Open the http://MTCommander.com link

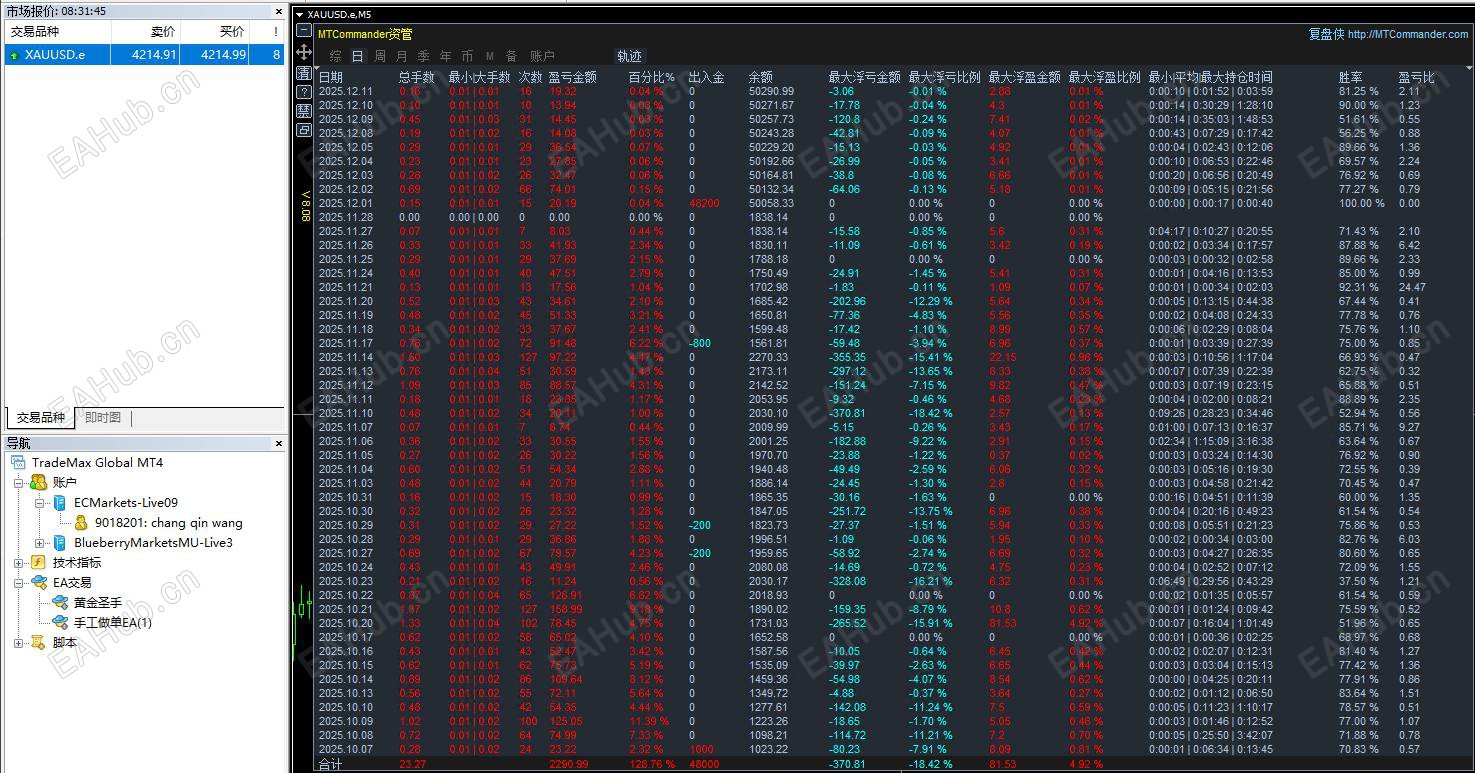point(1408,34)
